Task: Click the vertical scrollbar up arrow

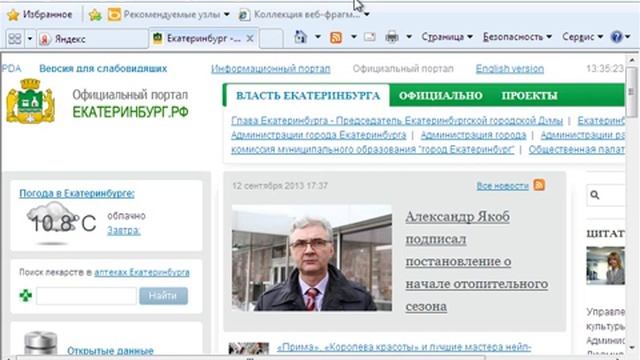Action: (632, 60)
